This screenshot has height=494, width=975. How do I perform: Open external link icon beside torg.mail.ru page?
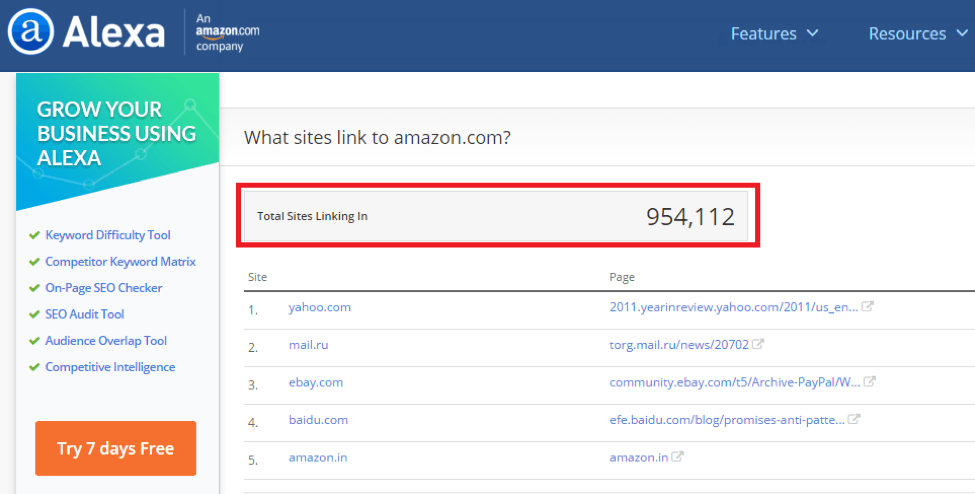[x=759, y=345]
